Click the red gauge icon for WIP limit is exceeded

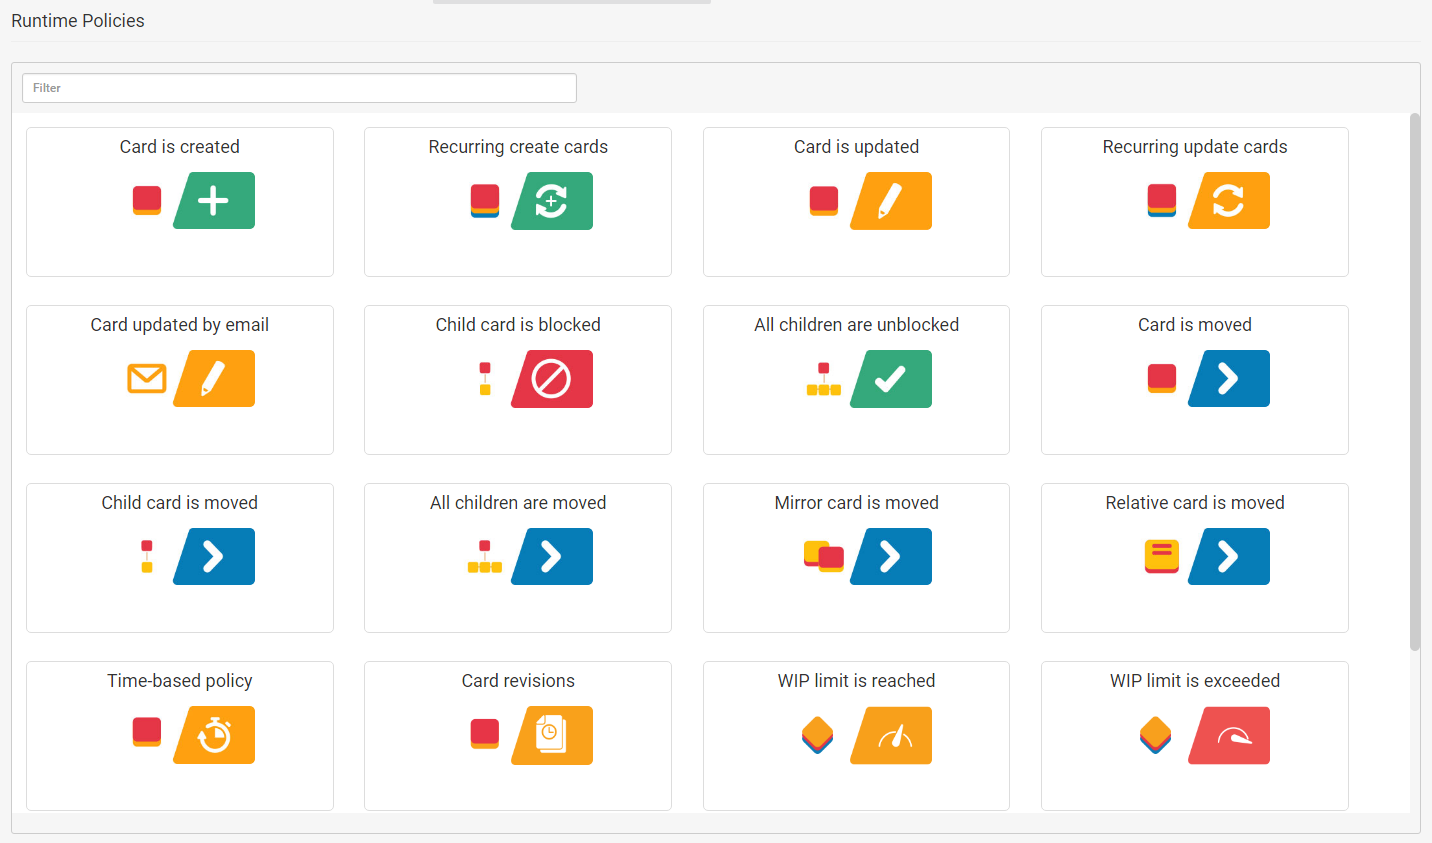pyautogui.click(x=1229, y=736)
